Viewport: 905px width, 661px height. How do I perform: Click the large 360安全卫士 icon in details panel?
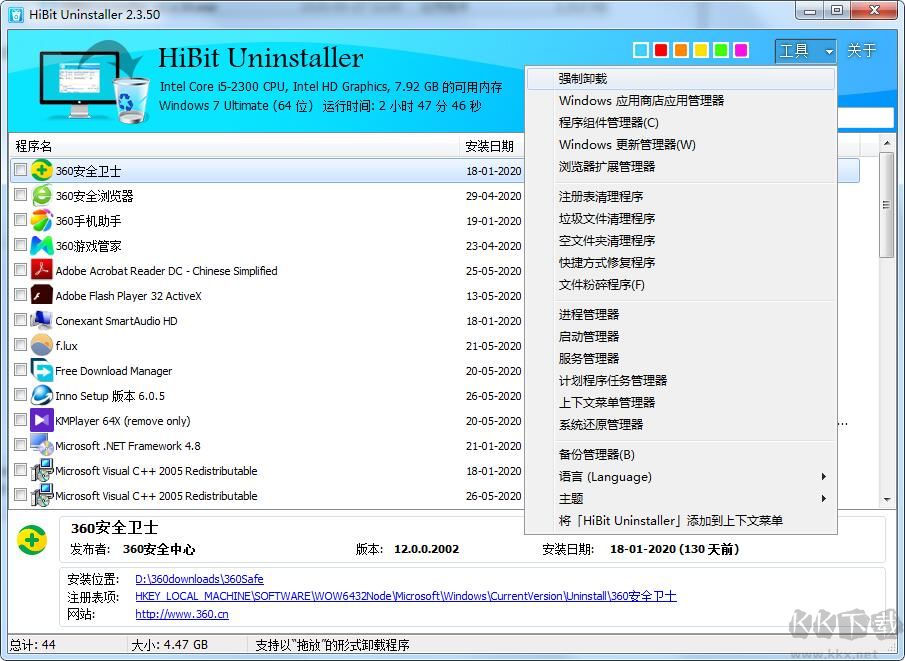click(32, 540)
